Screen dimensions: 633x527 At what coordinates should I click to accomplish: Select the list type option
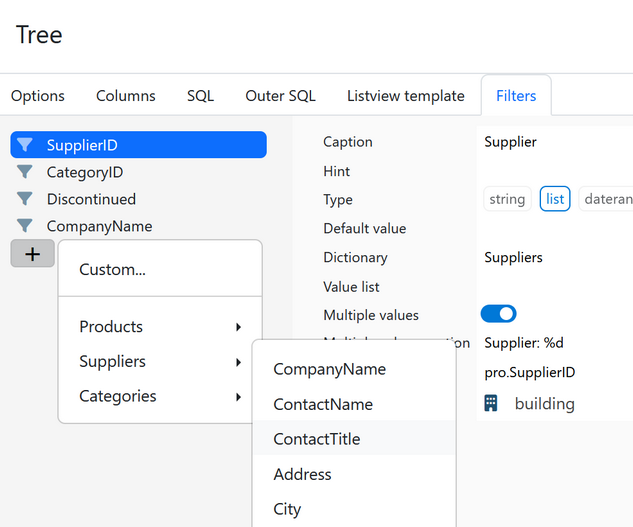(555, 199)
